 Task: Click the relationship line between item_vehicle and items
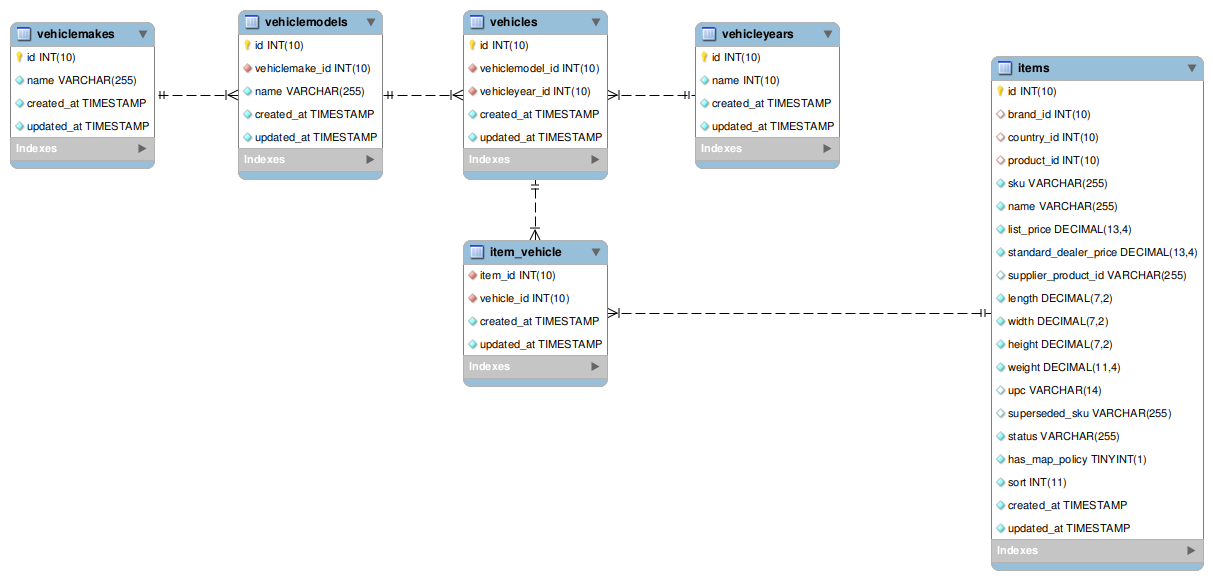(x=800, y=312)
